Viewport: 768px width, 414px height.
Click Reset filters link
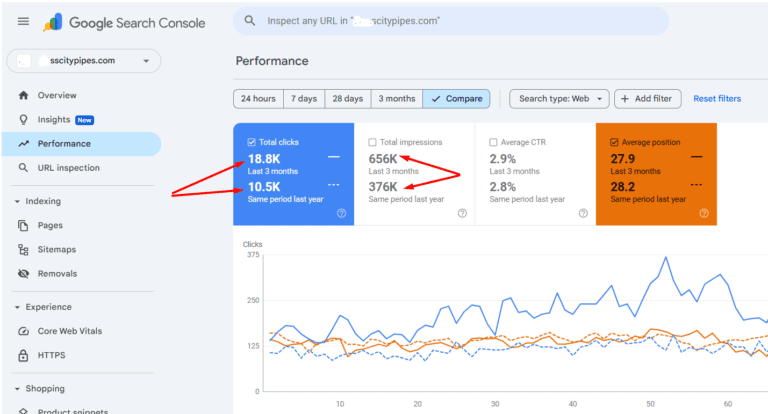[717, 99]
